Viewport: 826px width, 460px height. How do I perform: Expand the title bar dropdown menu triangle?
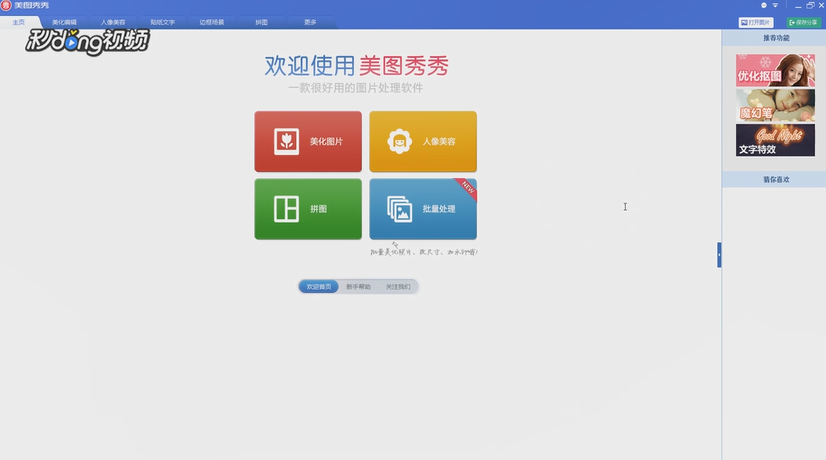tap(775, 5)
